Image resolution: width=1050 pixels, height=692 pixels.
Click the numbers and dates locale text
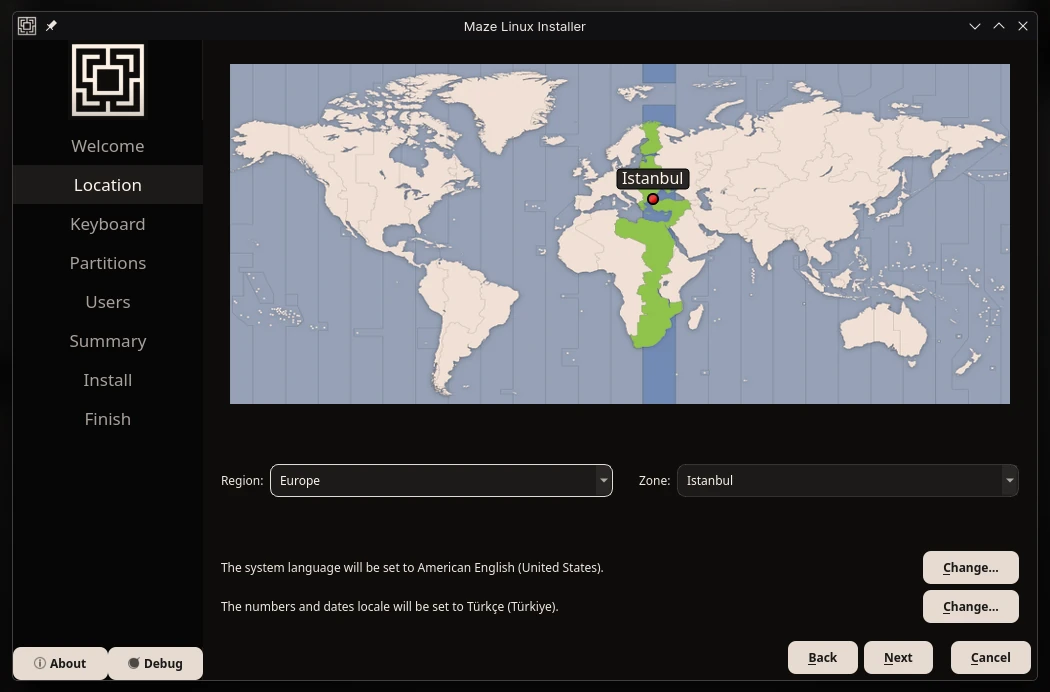(390, 606)
